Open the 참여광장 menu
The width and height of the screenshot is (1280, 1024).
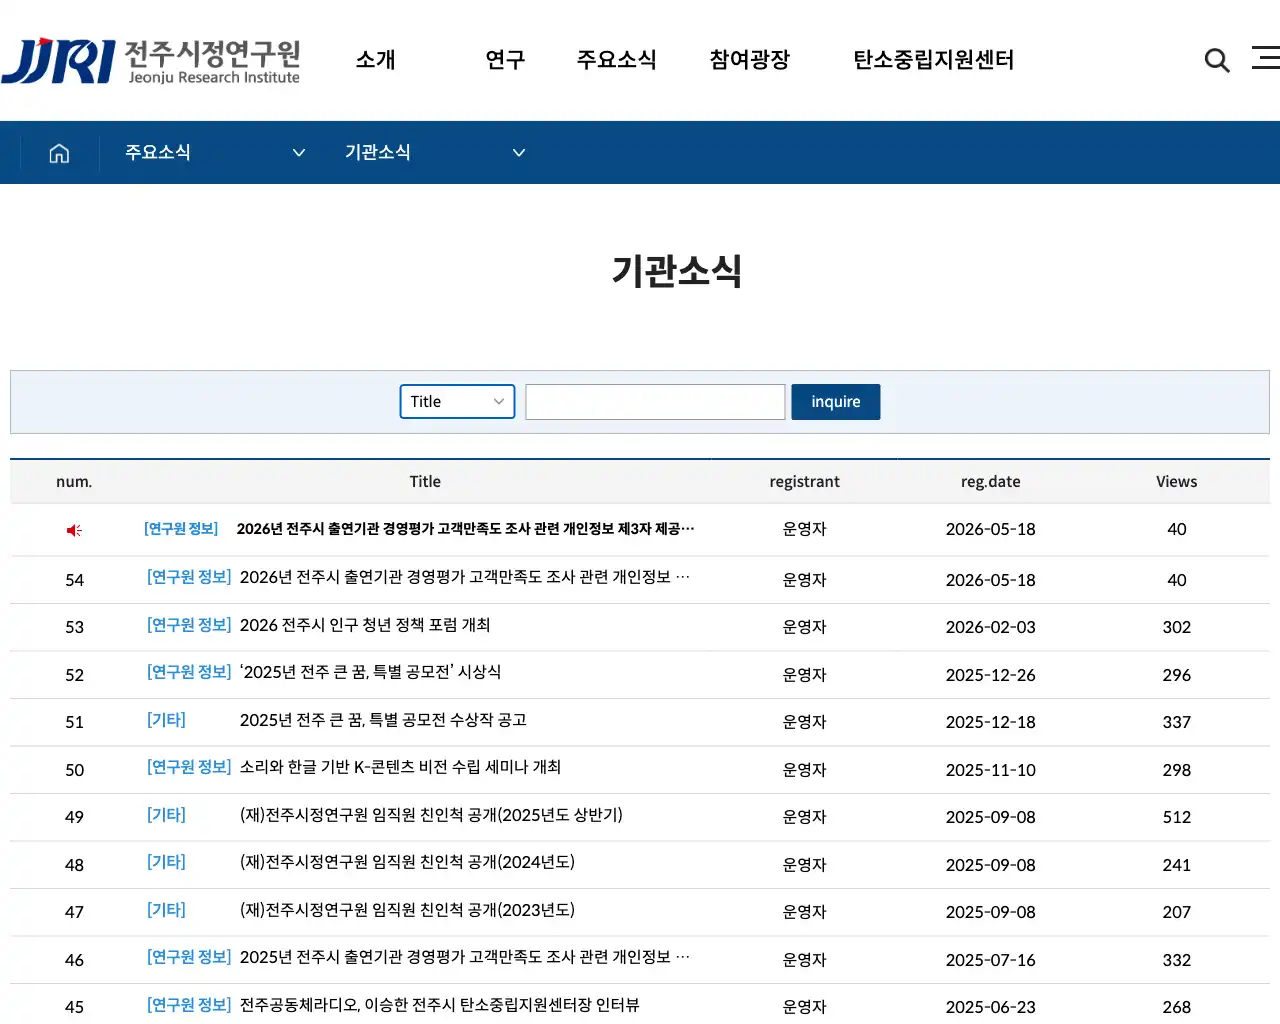click(x=750, y=60)
